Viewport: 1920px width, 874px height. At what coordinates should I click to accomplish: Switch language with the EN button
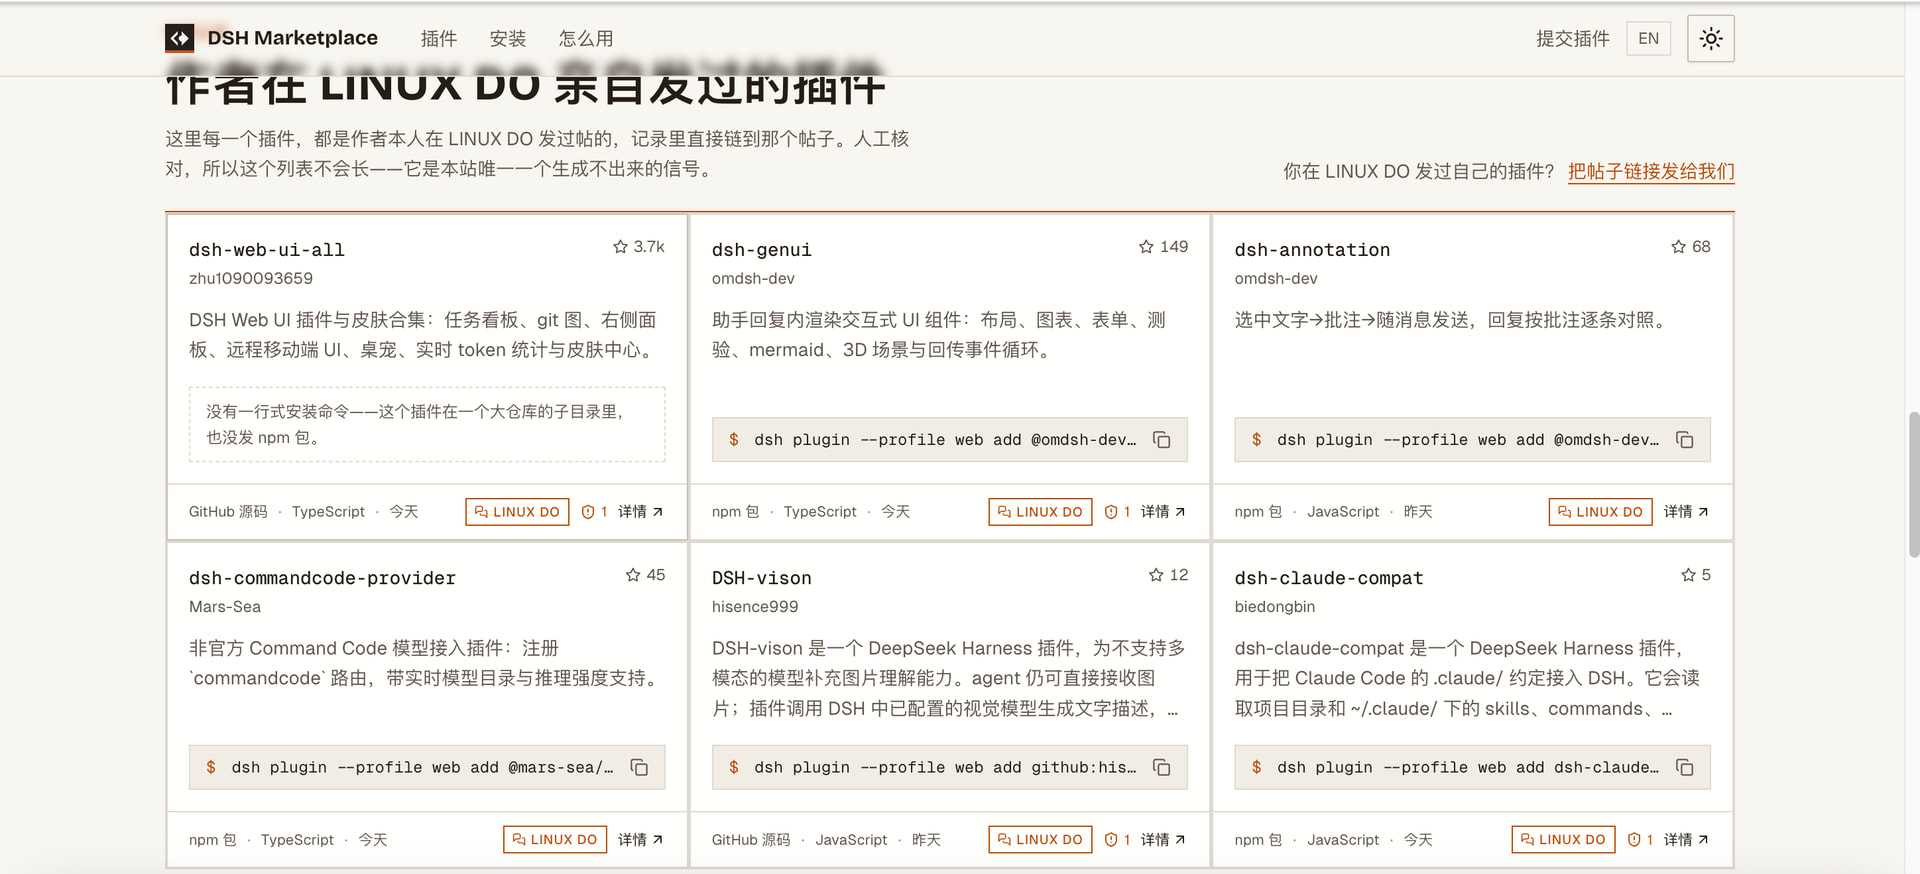[x=1648, y=39]
